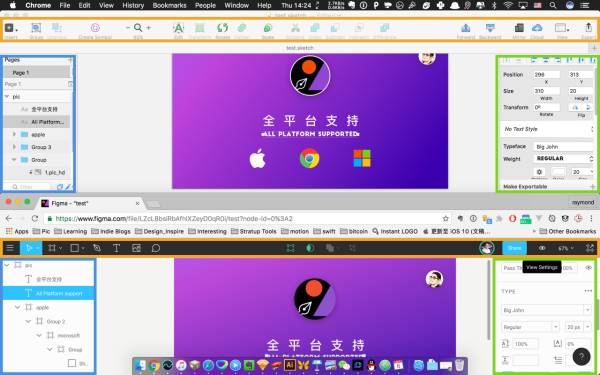This screenshot has width=600, height=375.
Task: Open the Edit menu in the menu bar
Action: point(84,5)
